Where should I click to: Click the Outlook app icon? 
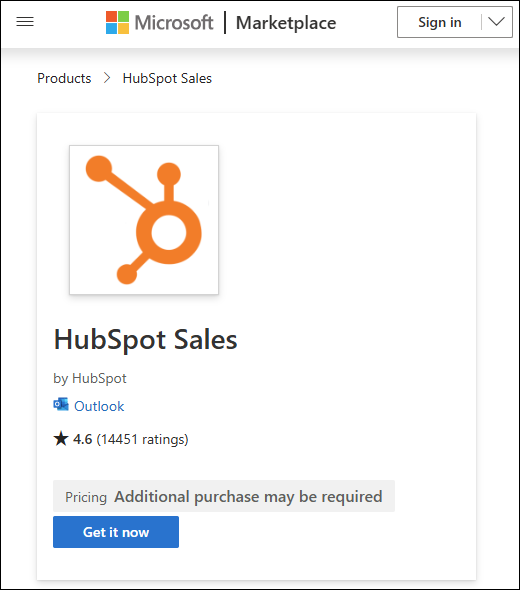(x=61, y=404)
